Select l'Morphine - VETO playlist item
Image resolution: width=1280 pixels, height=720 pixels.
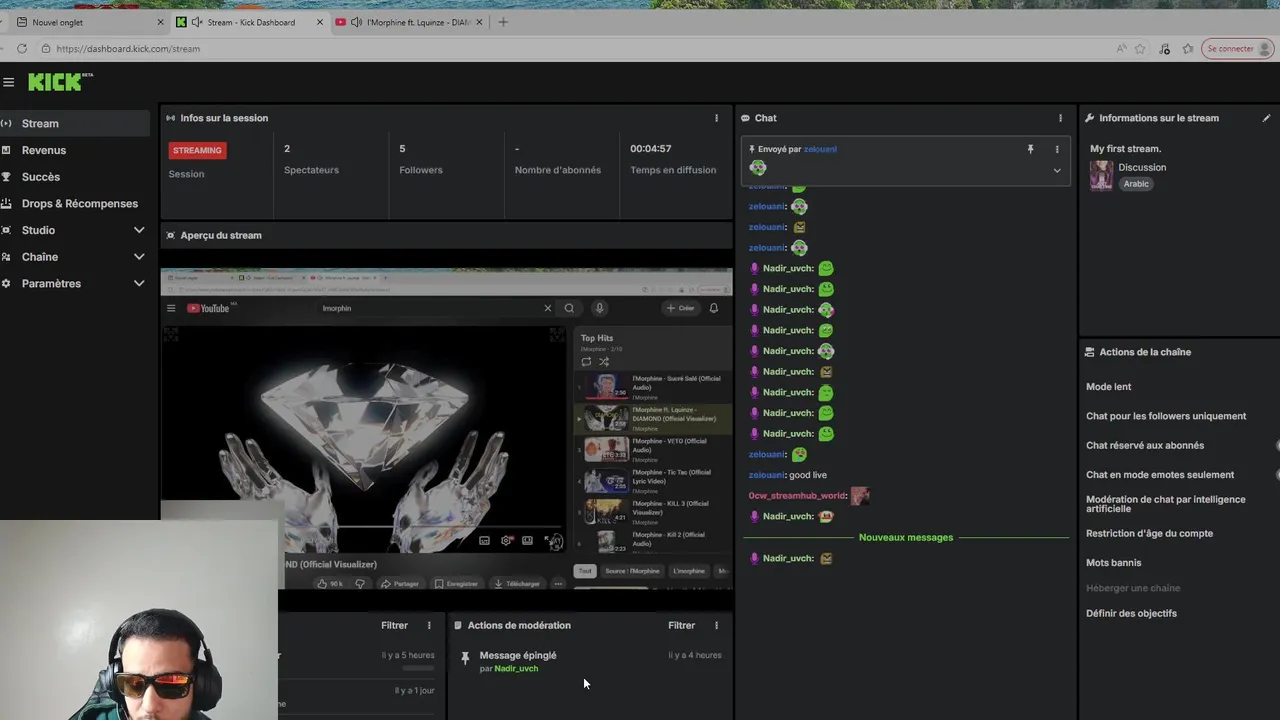(x=654, y=449)
